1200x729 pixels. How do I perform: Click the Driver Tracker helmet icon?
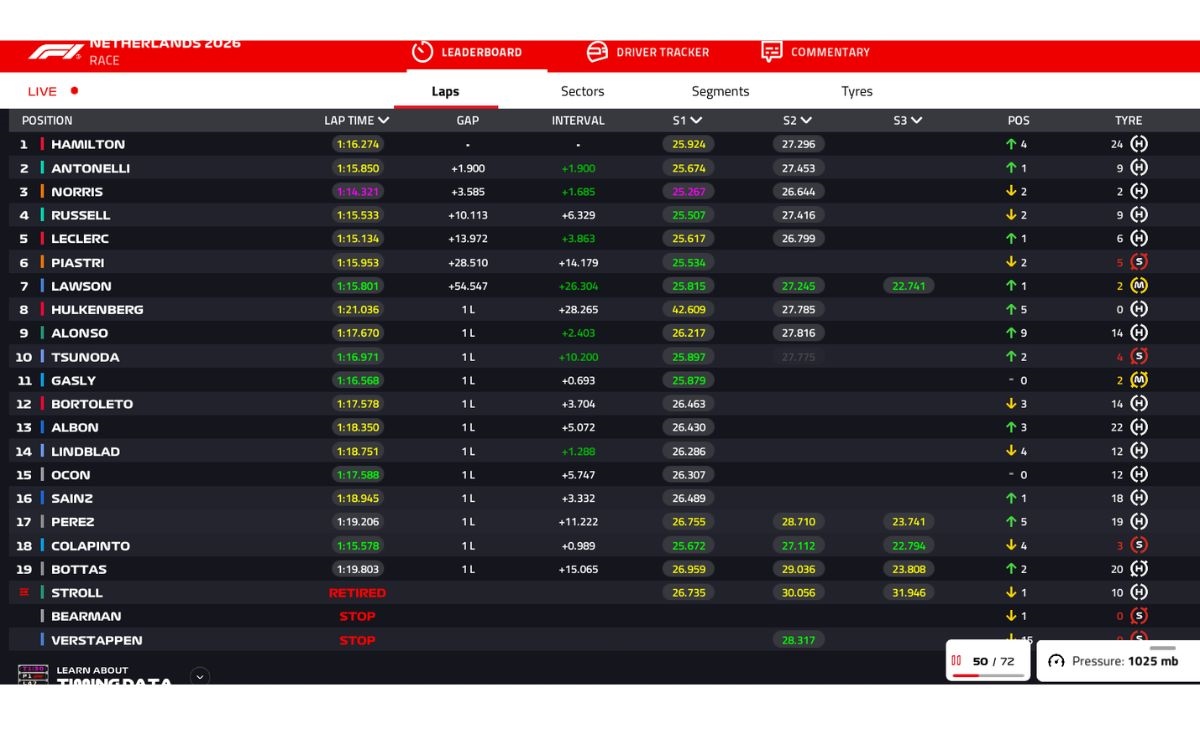(x=597, y=52)
